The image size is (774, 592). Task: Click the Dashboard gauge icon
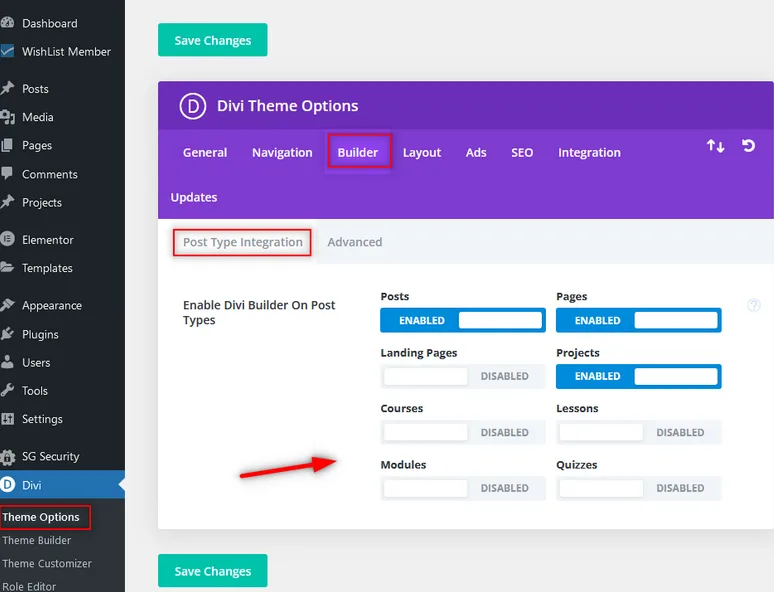[7, 23]
